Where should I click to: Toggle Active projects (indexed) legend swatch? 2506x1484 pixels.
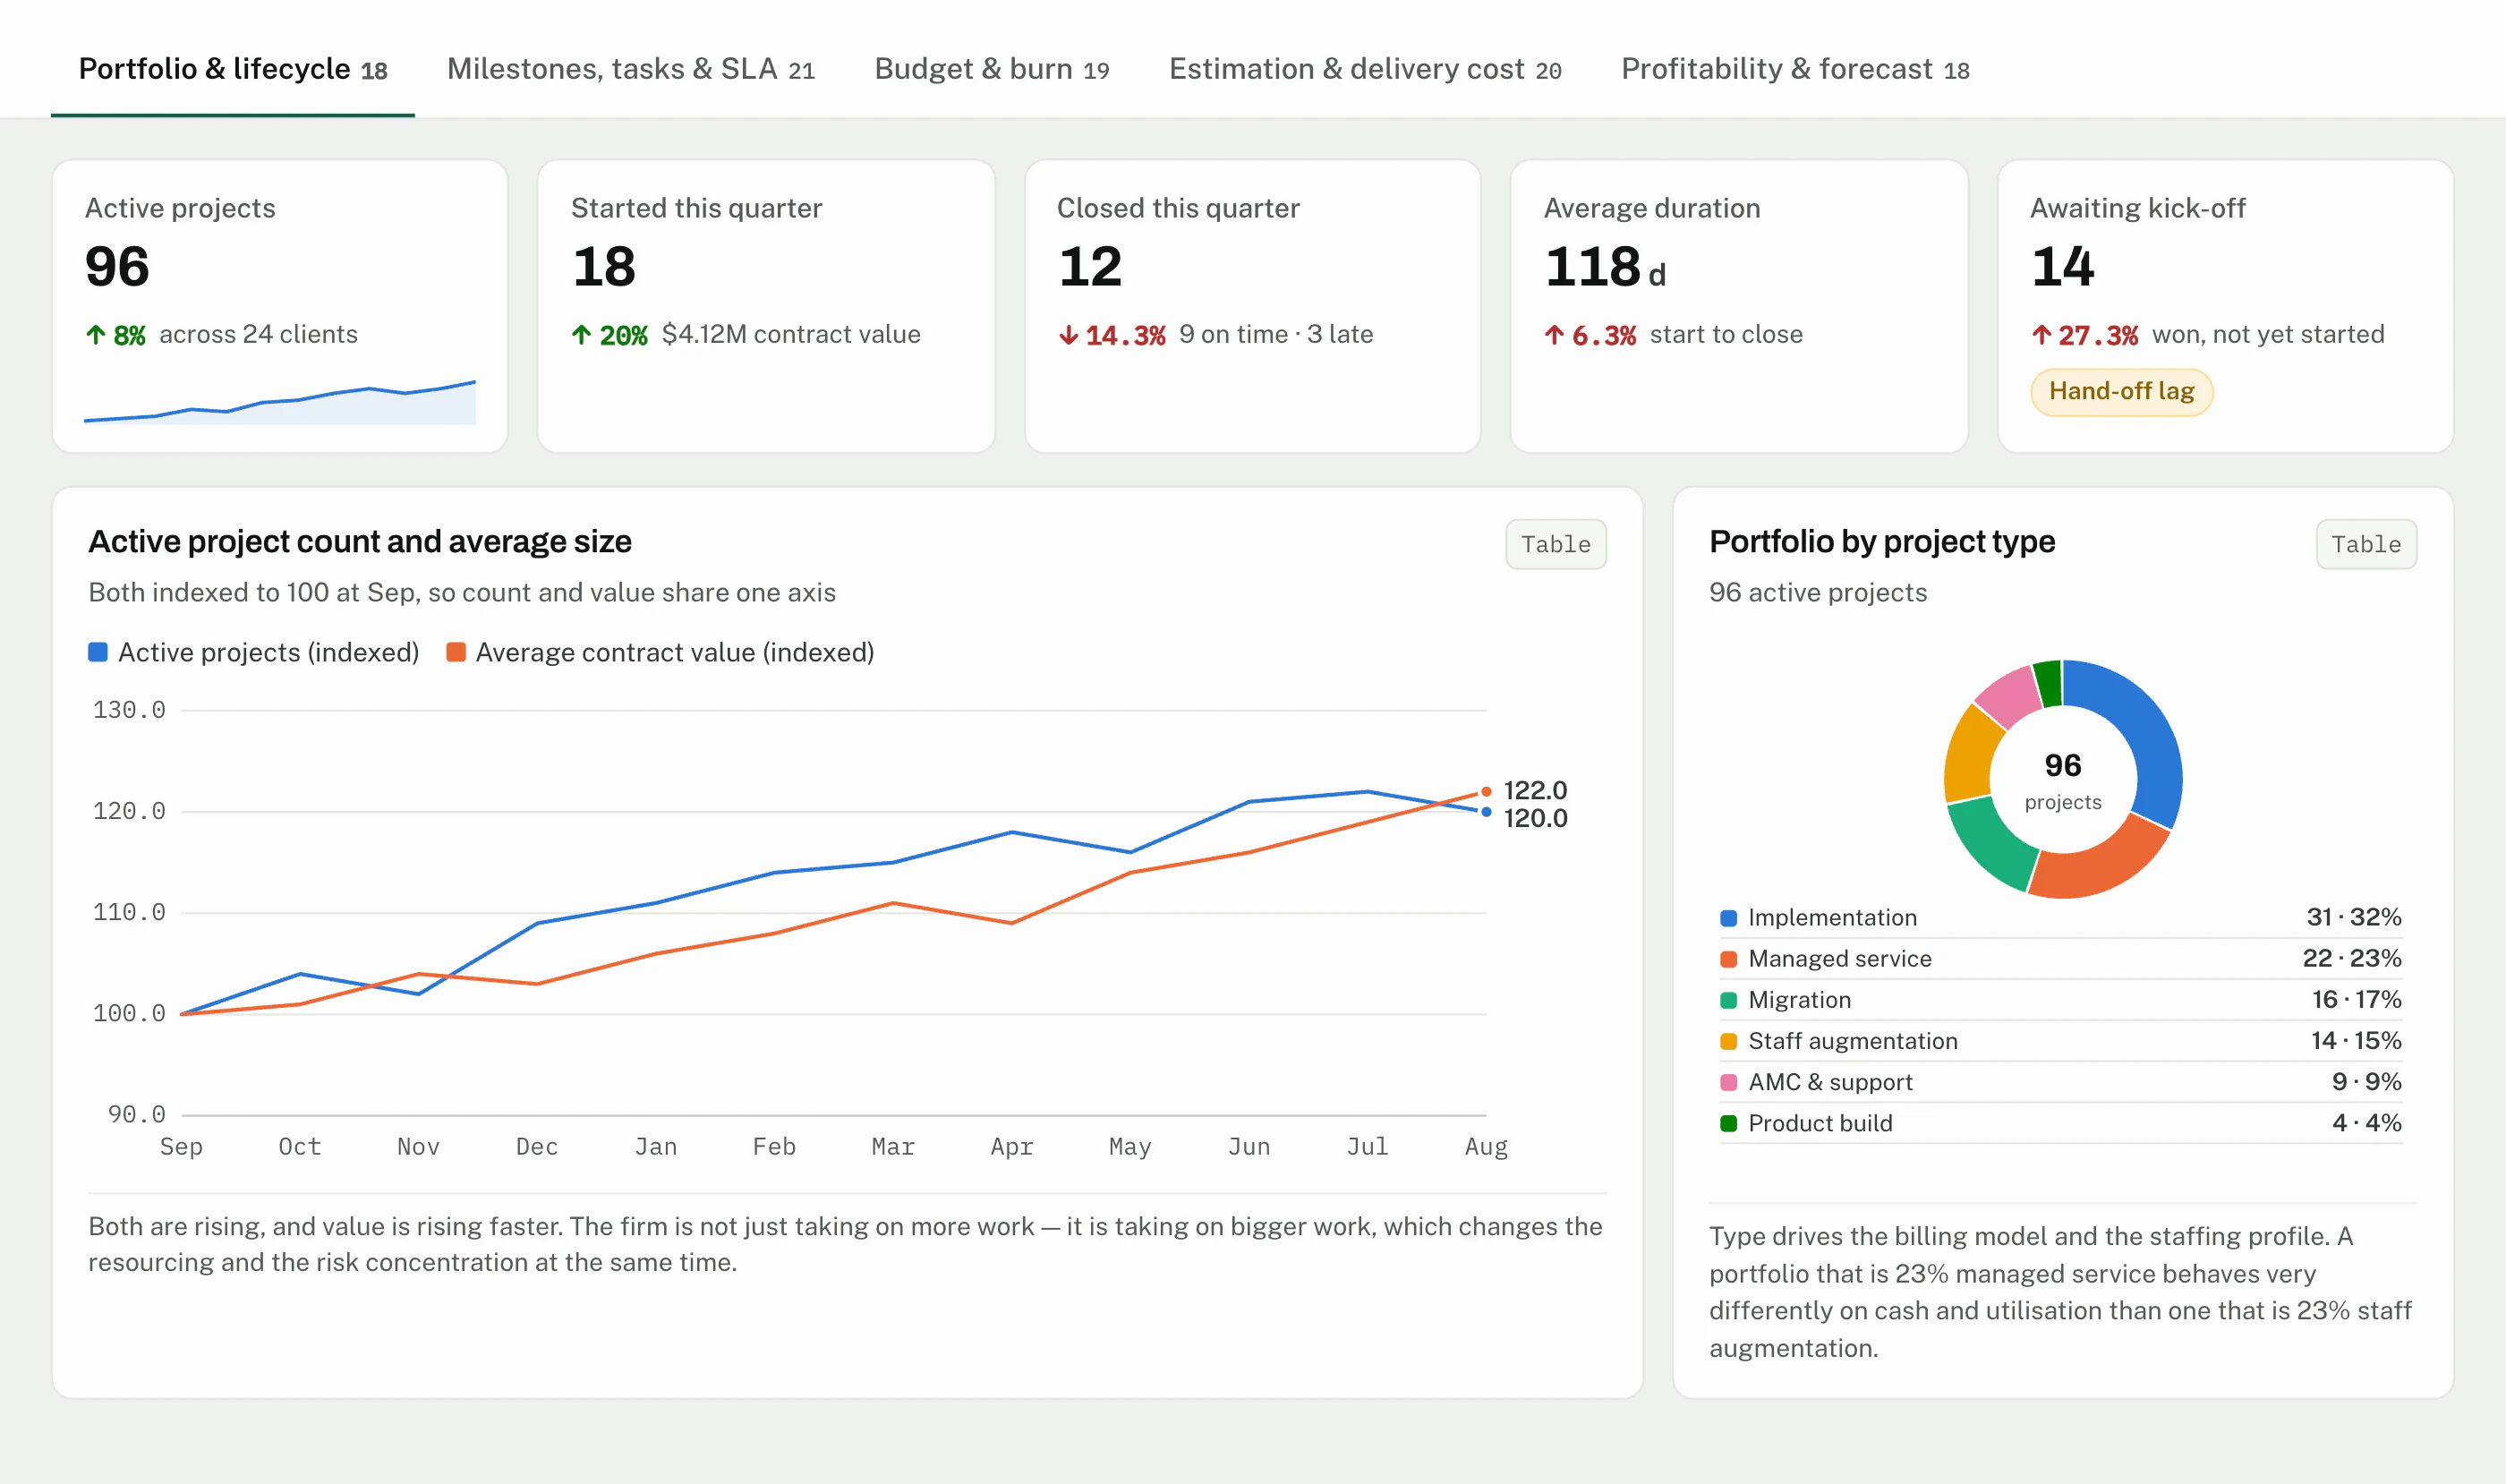coord(98,652)
